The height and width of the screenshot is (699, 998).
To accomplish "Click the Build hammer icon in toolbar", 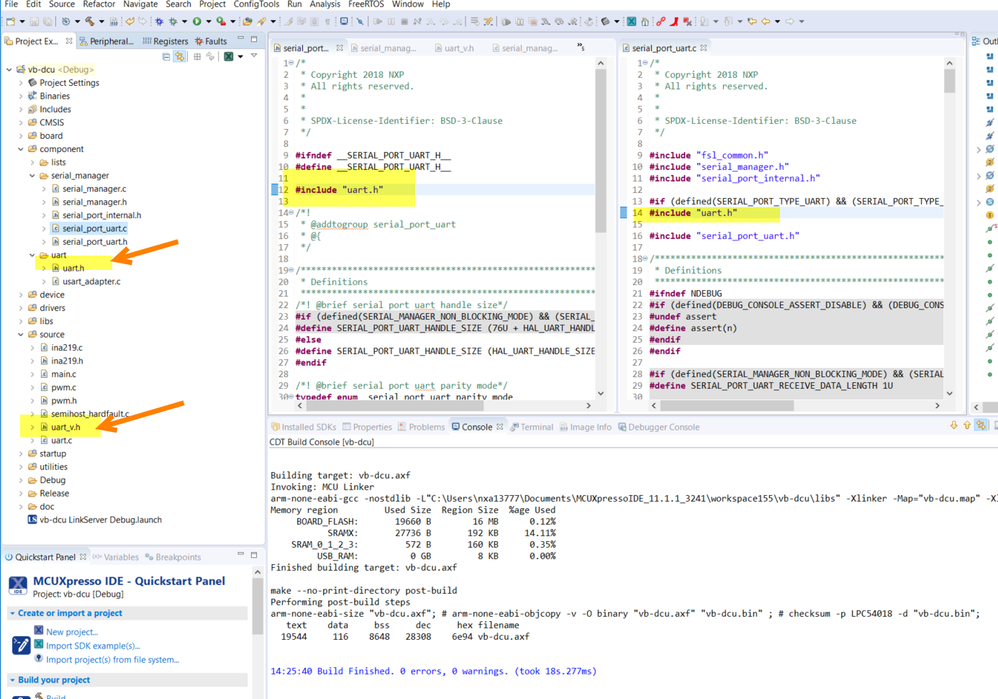I will (90, 21).
